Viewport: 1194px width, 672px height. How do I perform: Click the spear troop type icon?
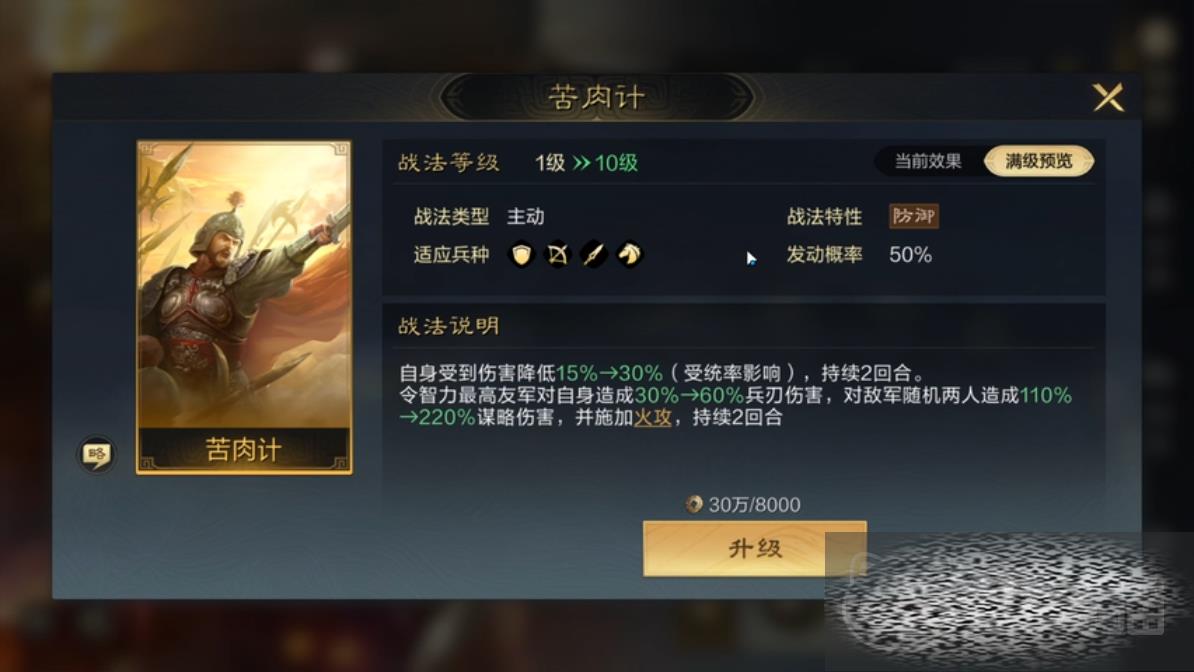click(593, 254)
